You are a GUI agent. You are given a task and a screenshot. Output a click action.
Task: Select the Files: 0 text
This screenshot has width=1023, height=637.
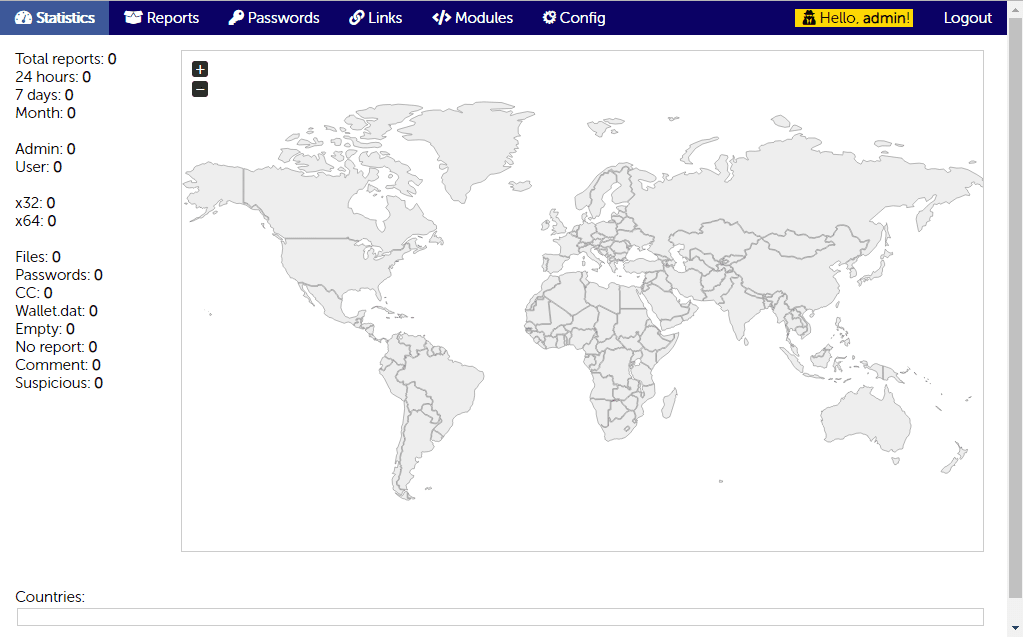point(38,257)
